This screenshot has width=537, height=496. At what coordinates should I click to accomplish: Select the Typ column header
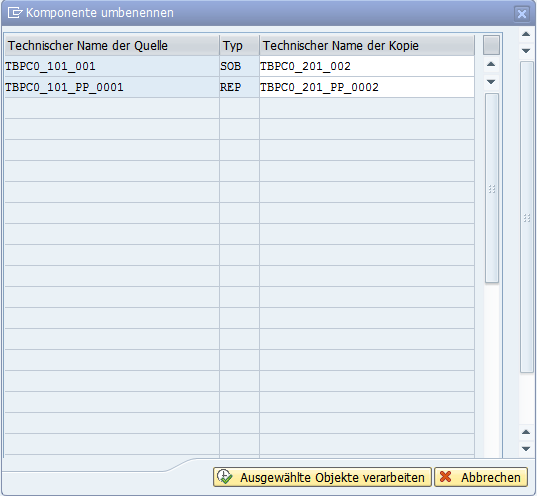[x=239, y=45]
